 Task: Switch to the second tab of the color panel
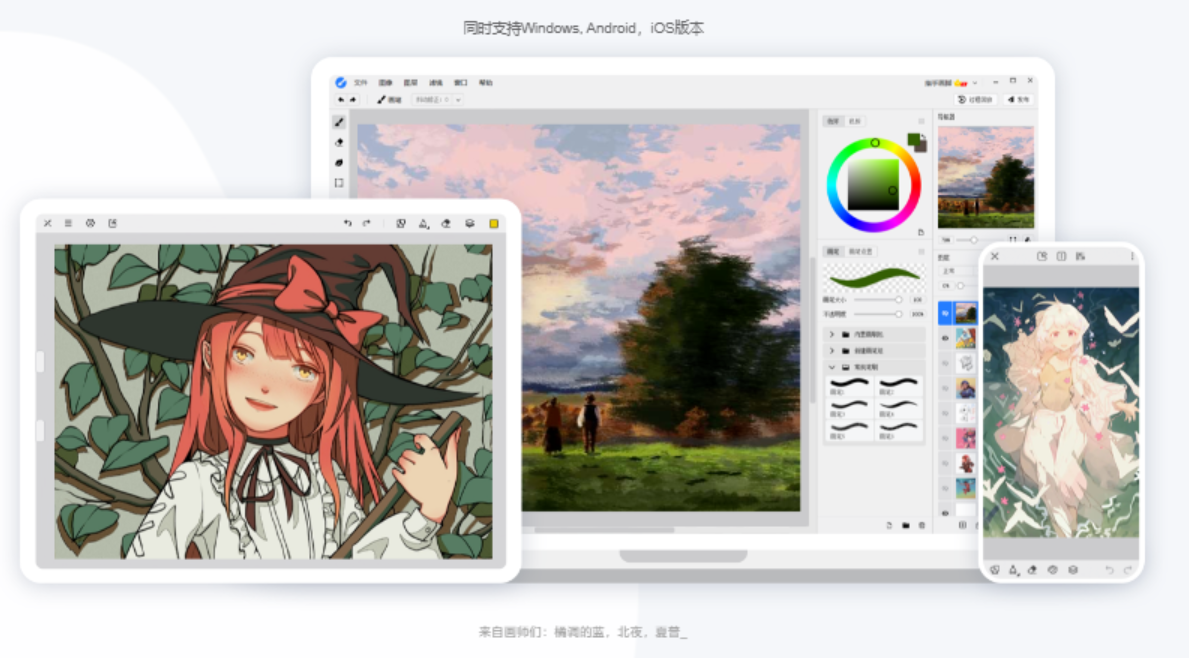tap(855, 121)
